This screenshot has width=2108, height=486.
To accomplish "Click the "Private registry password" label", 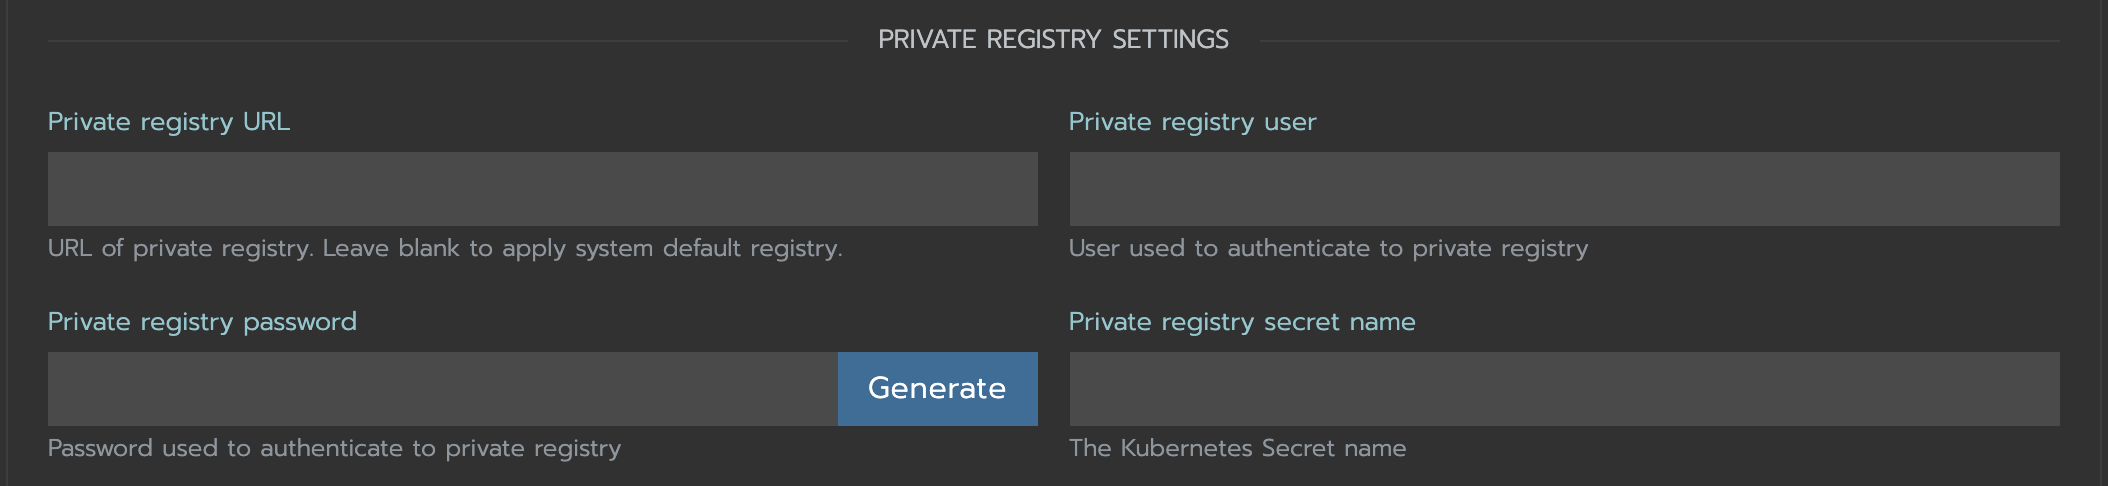I will coord(202,322).
